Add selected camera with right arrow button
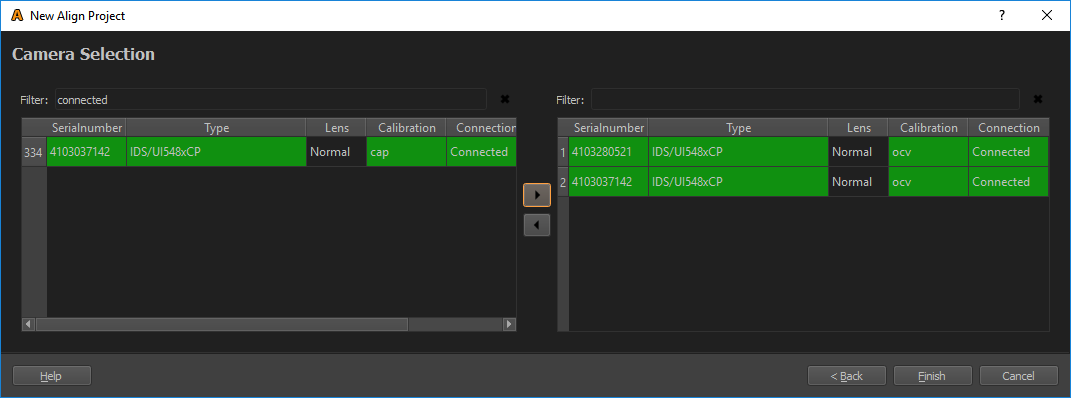Viewport: 1071px width, 398px height. (x=537, y=195)
